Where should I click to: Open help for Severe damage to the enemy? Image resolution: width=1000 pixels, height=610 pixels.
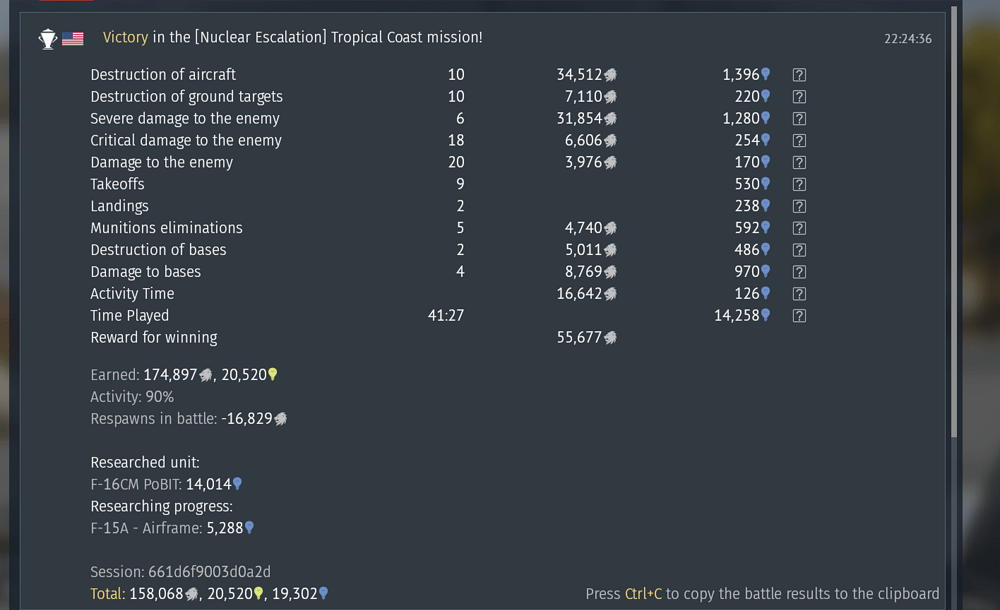pos(799,119)
